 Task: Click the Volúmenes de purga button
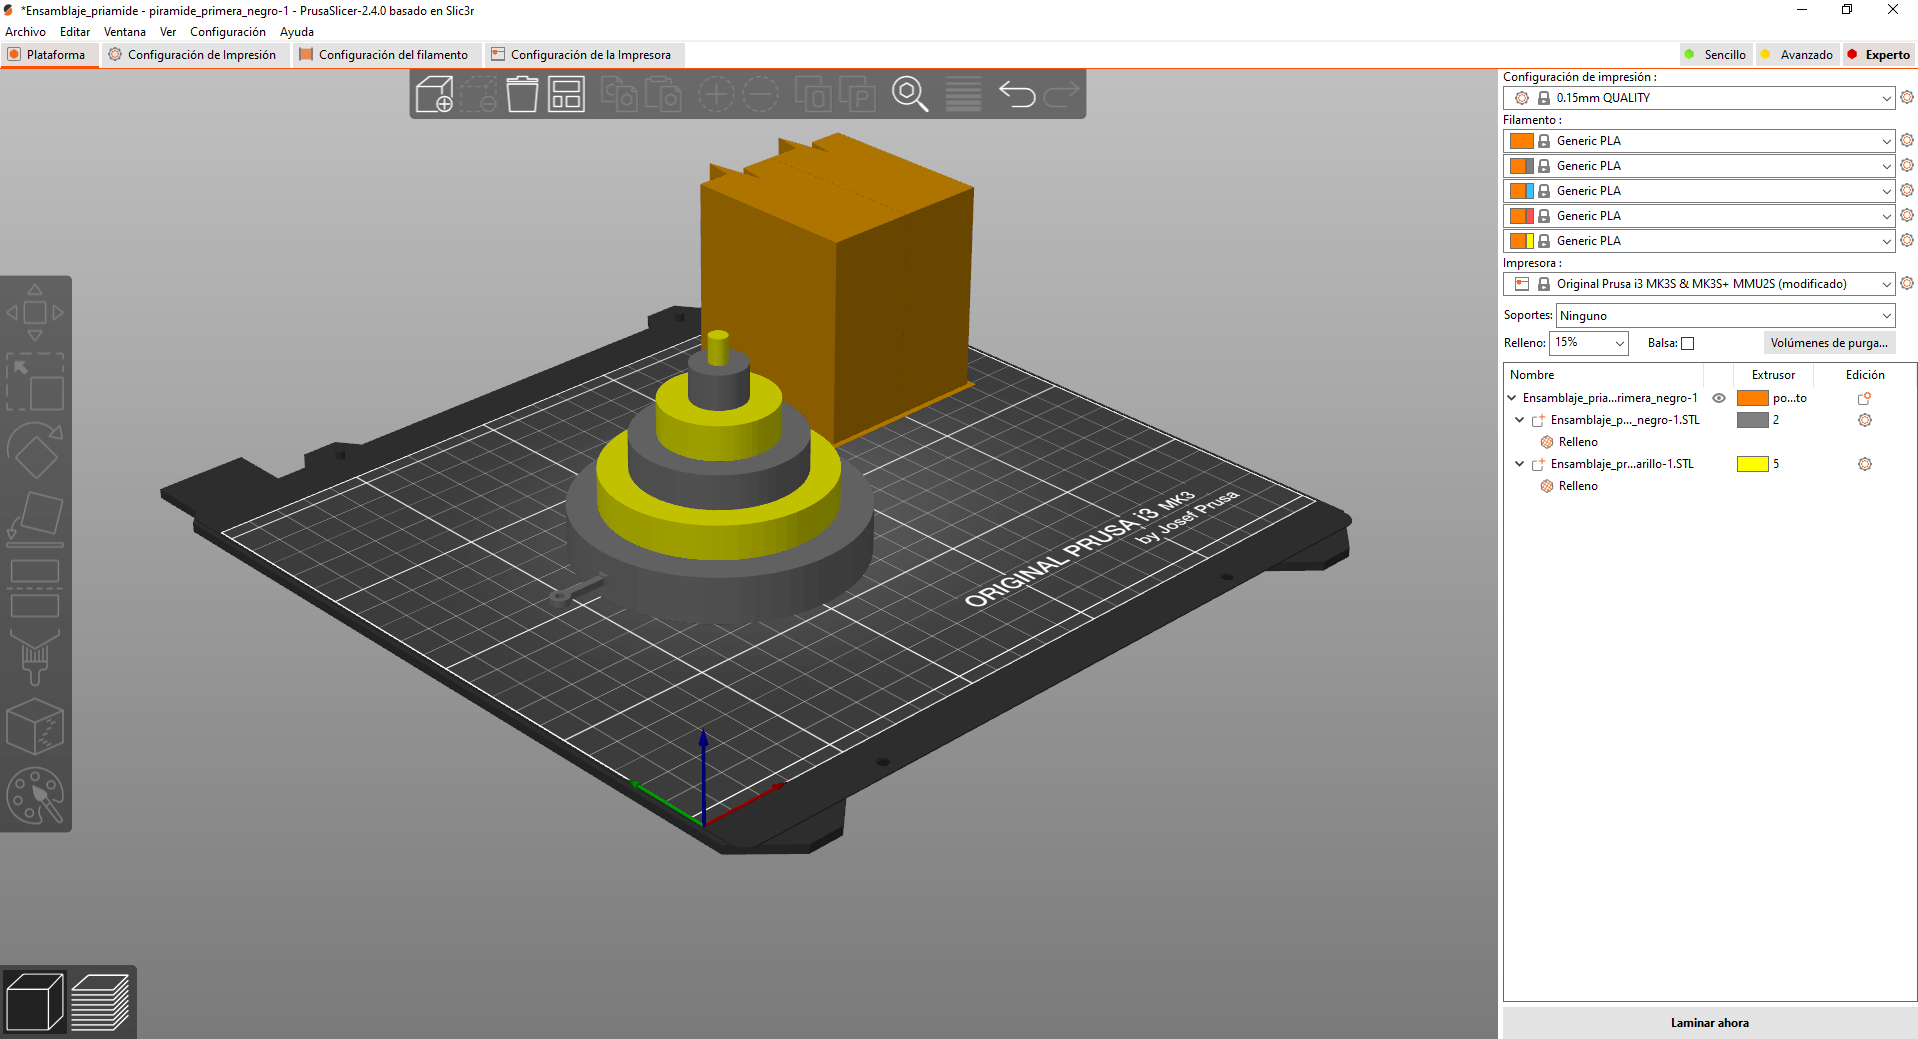pyautogui.click(x=1828, y=343)
